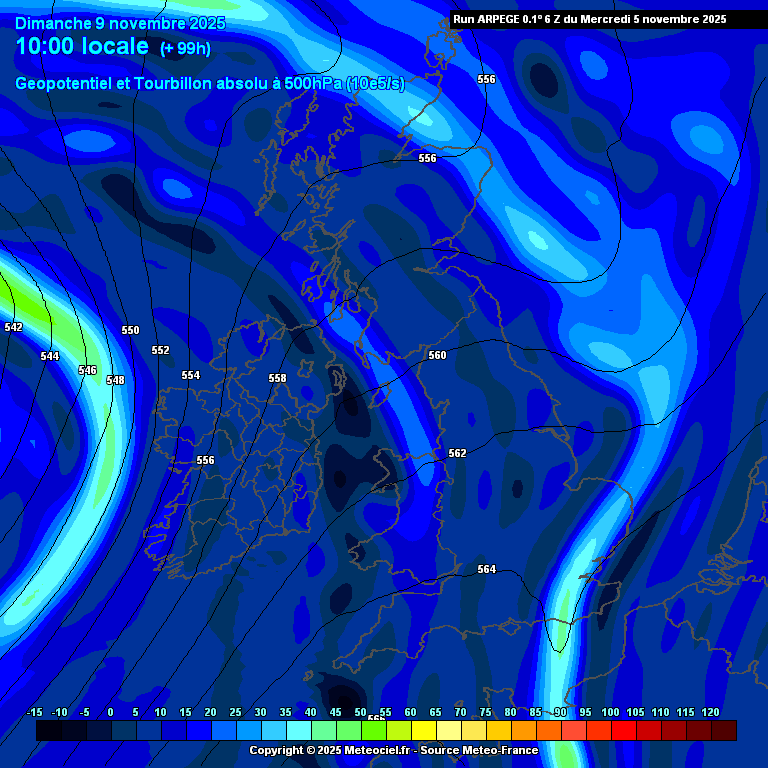768x768 pixels.
Task: Click the '(+ 99h)' forecast offset
Action: [185, 48]
